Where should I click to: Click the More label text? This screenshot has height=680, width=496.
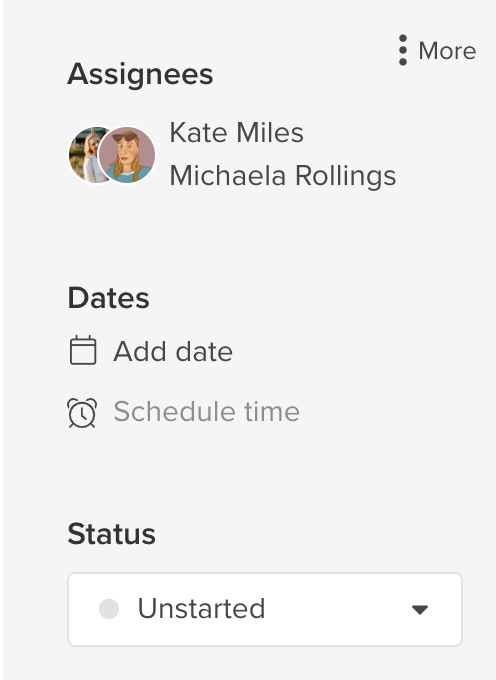pyautogui.click(x=447, y=51)
